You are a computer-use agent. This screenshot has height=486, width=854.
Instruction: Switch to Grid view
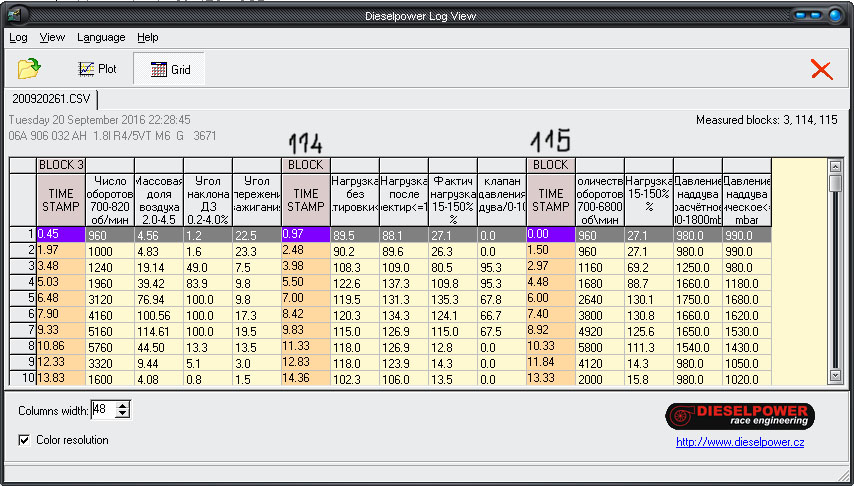[169, 69]
